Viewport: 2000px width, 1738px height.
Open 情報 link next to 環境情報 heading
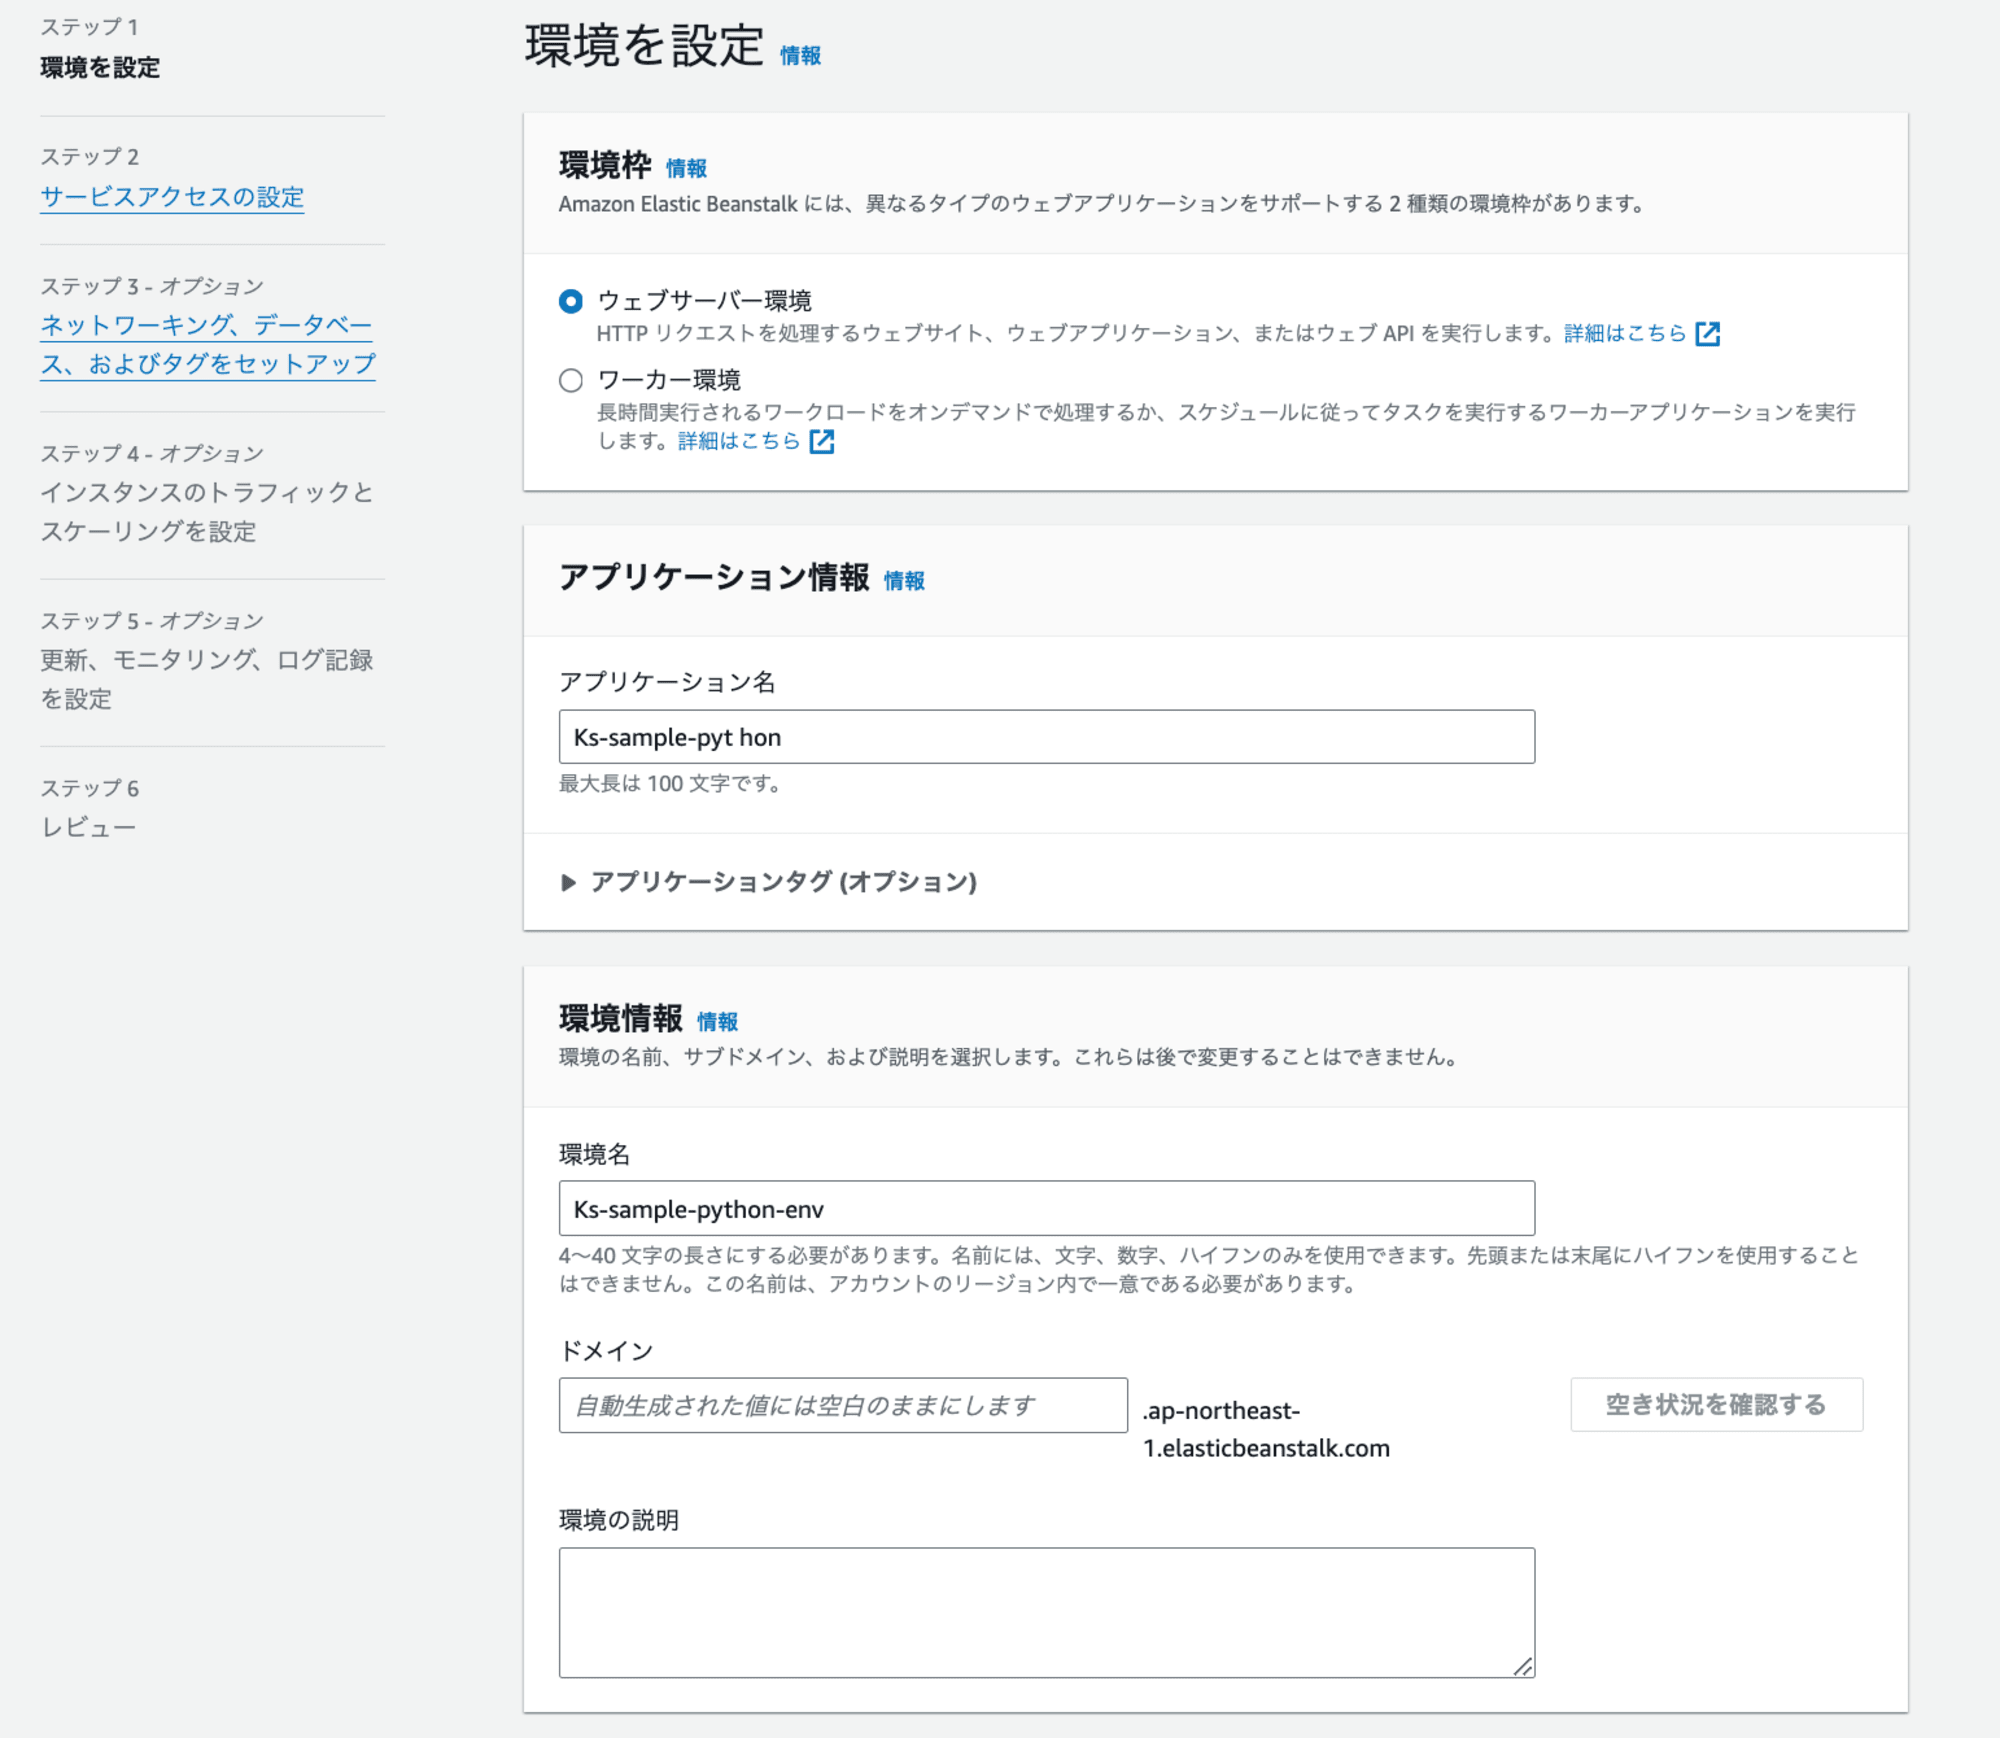click(x=718, y=1022)
